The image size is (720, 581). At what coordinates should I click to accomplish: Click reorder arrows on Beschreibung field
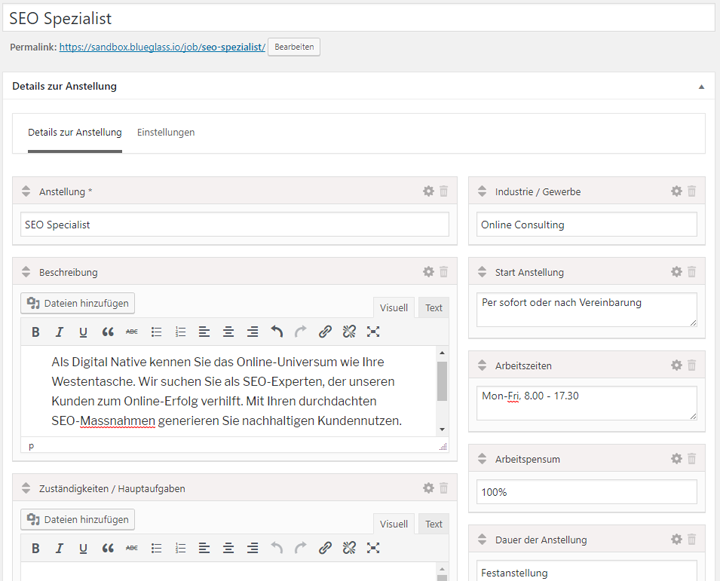(26, 272)
